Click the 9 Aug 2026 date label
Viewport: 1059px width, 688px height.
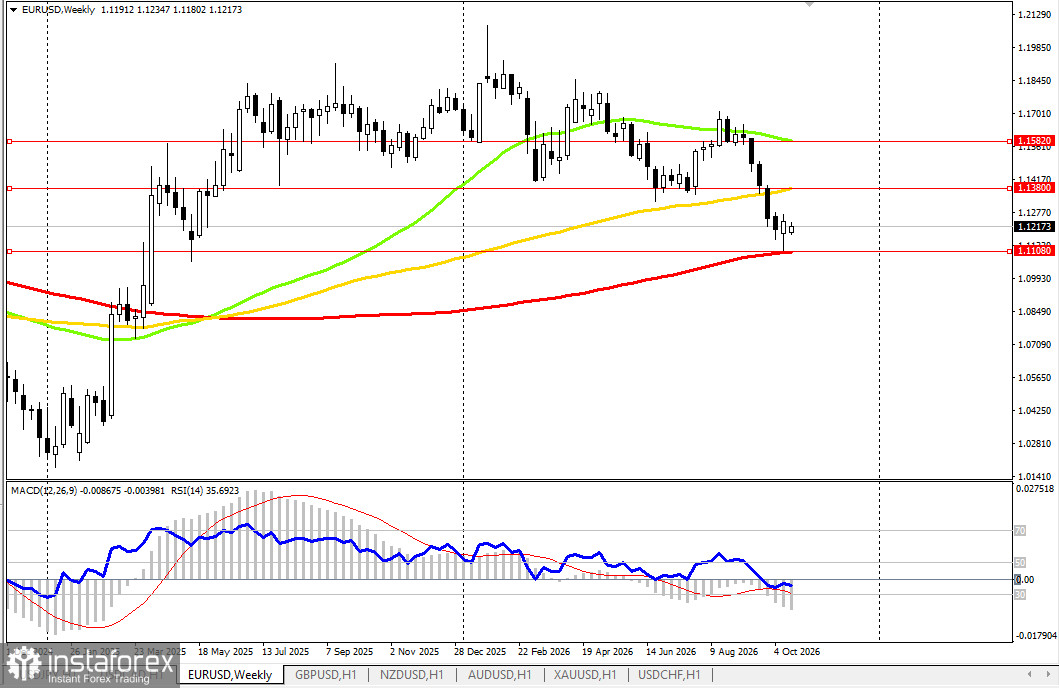coord(733,652)
